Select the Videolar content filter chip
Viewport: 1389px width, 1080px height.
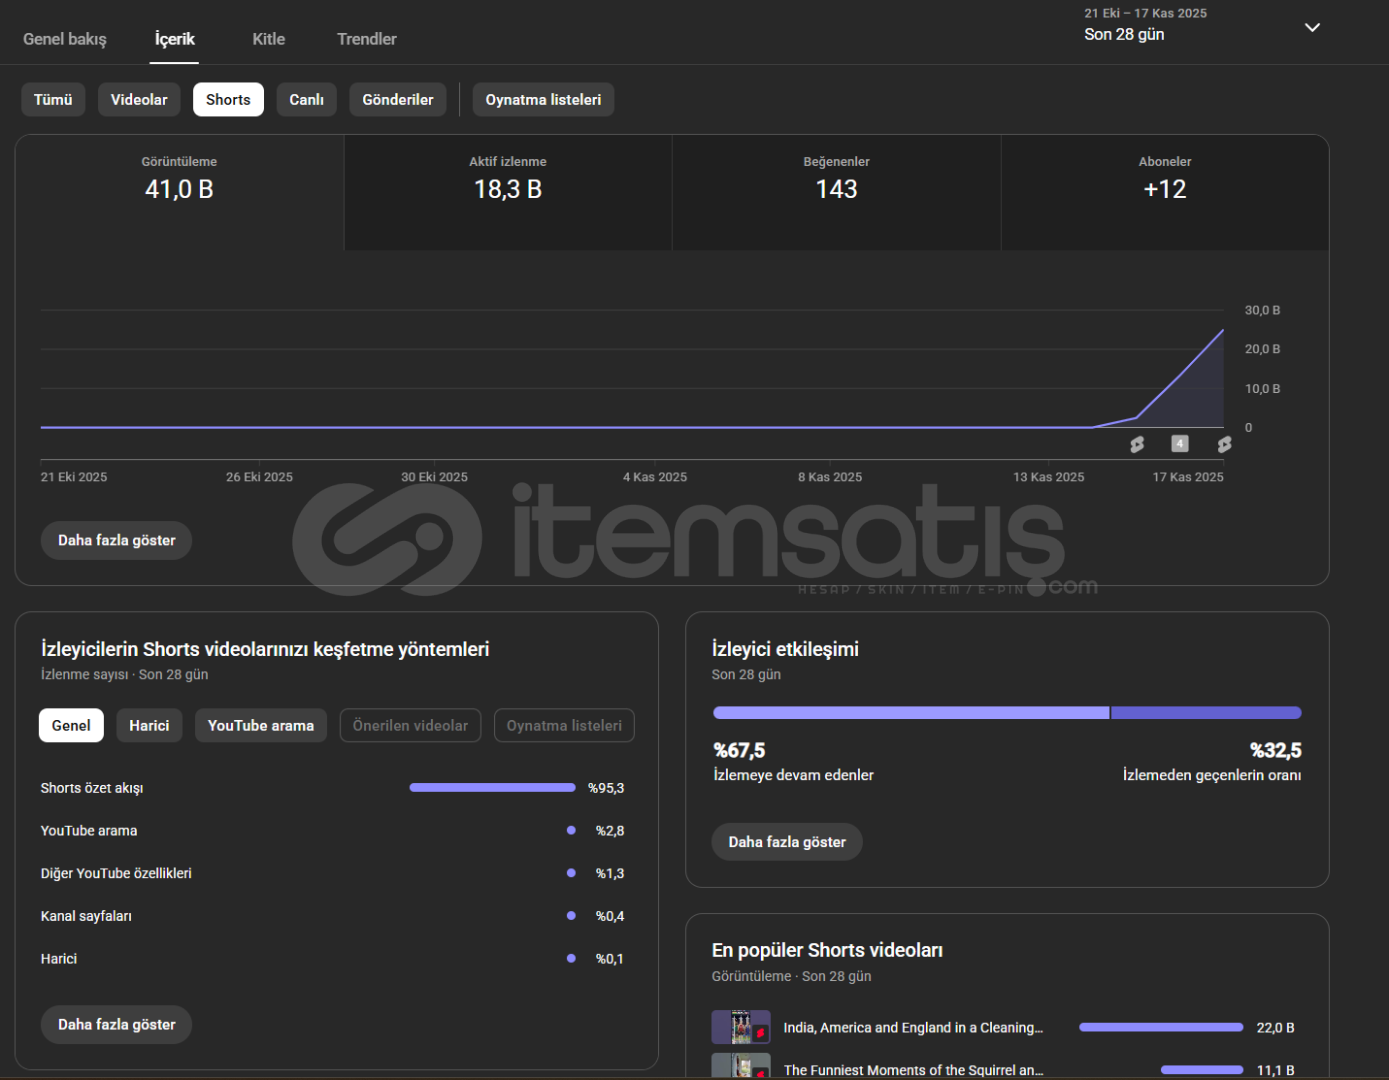click(x=139, y=100)
